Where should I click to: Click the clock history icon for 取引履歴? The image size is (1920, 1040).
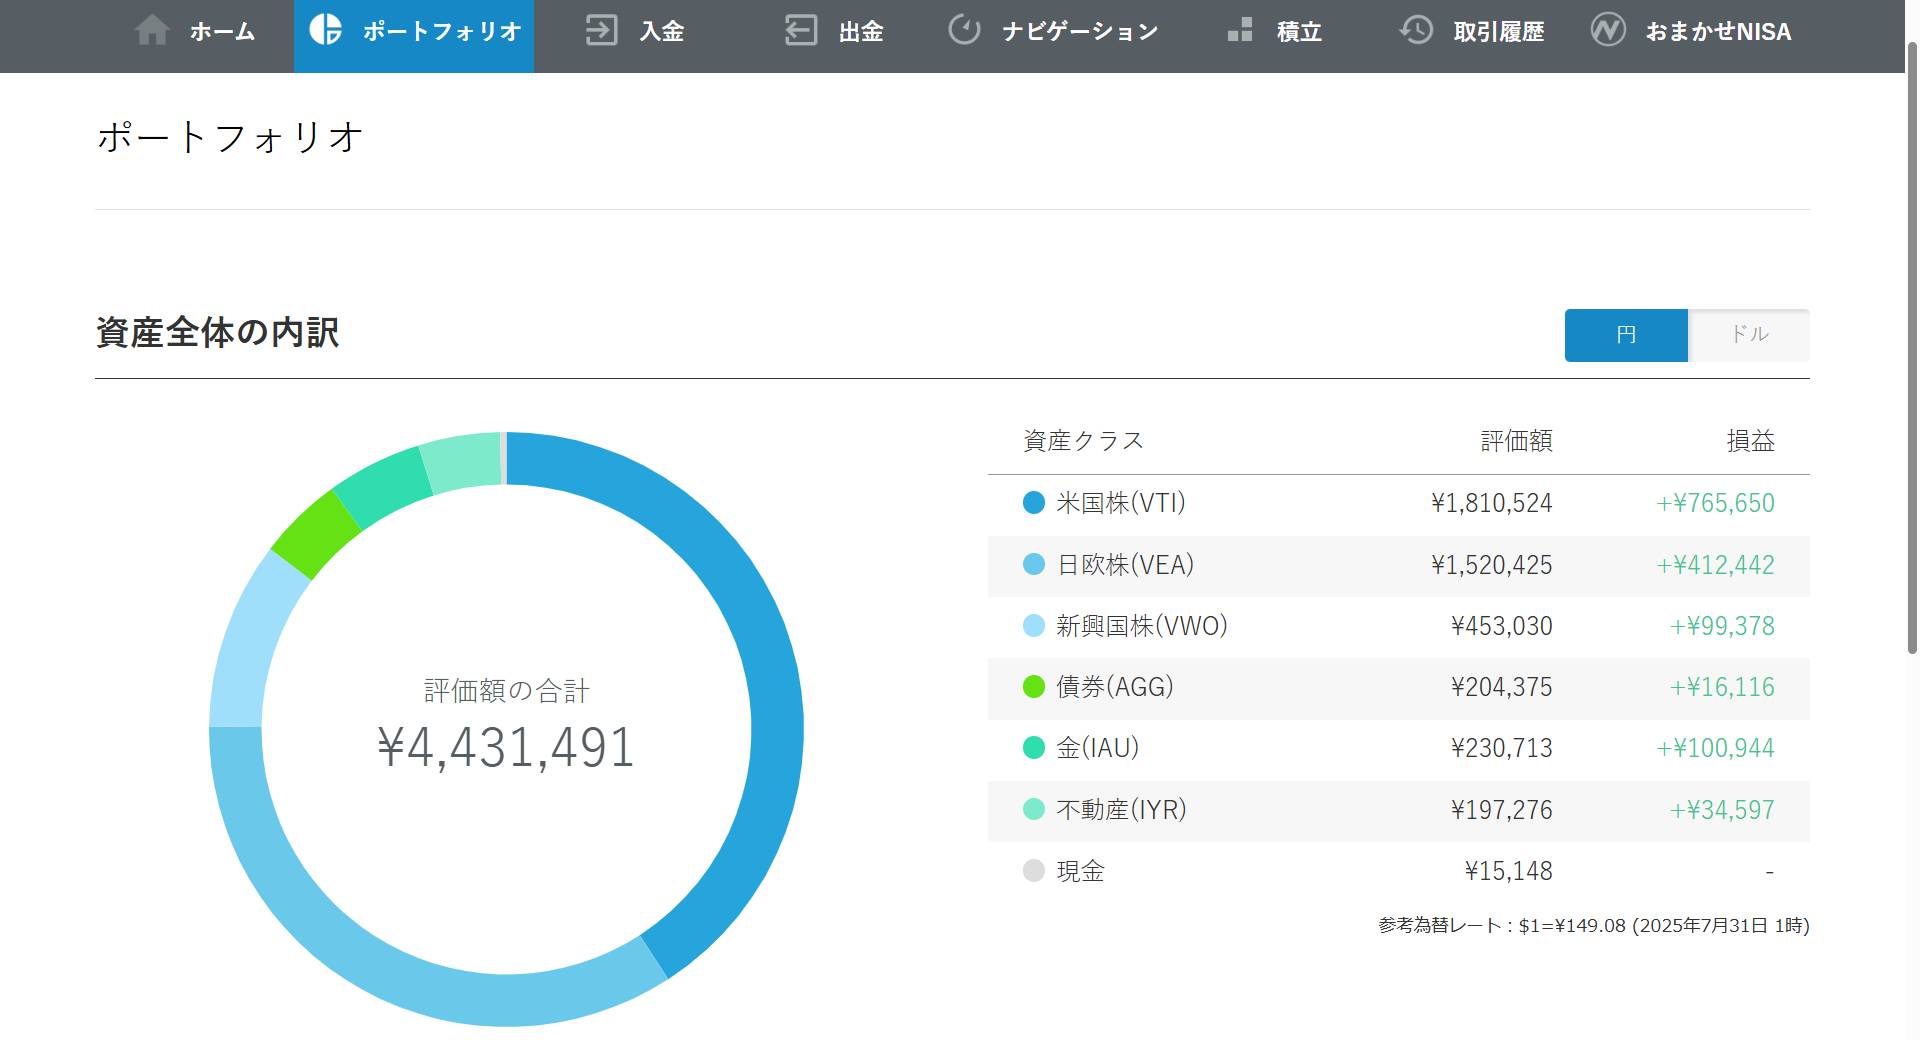[1416, 30]
